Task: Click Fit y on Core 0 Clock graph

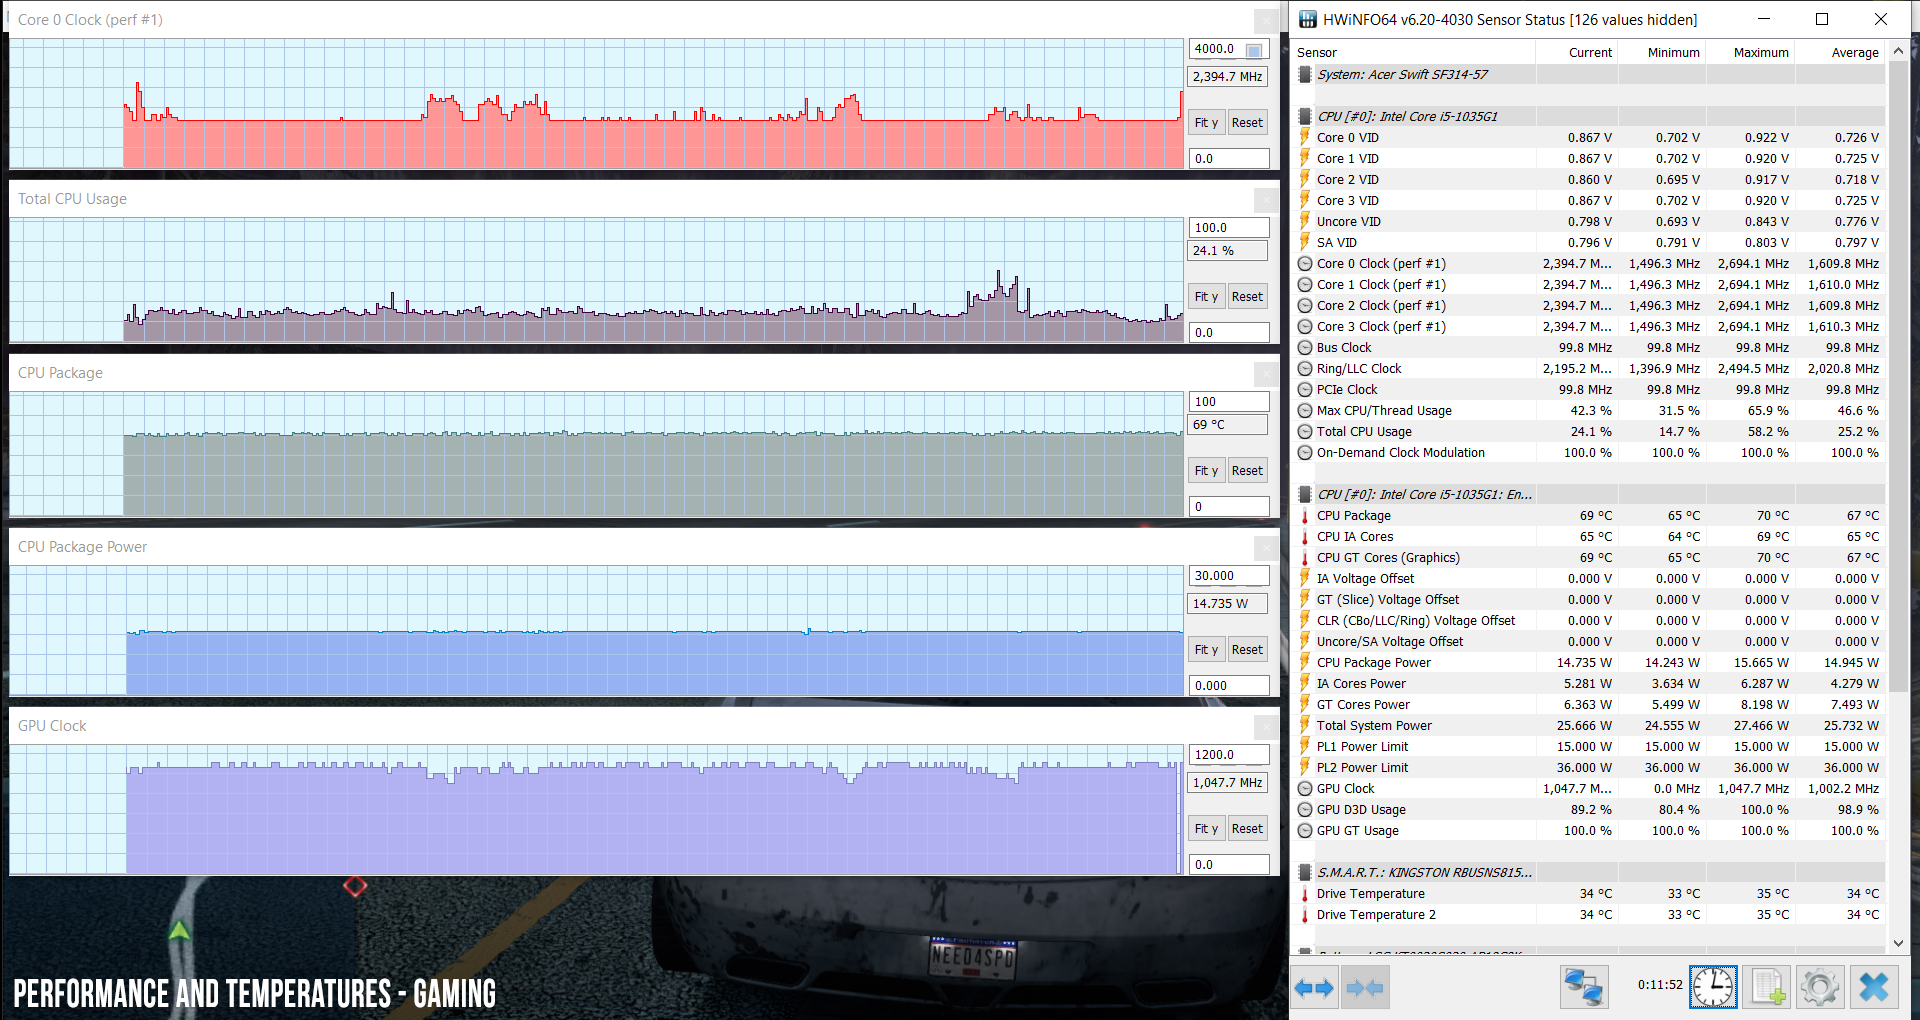Action: click(1206, 123)
